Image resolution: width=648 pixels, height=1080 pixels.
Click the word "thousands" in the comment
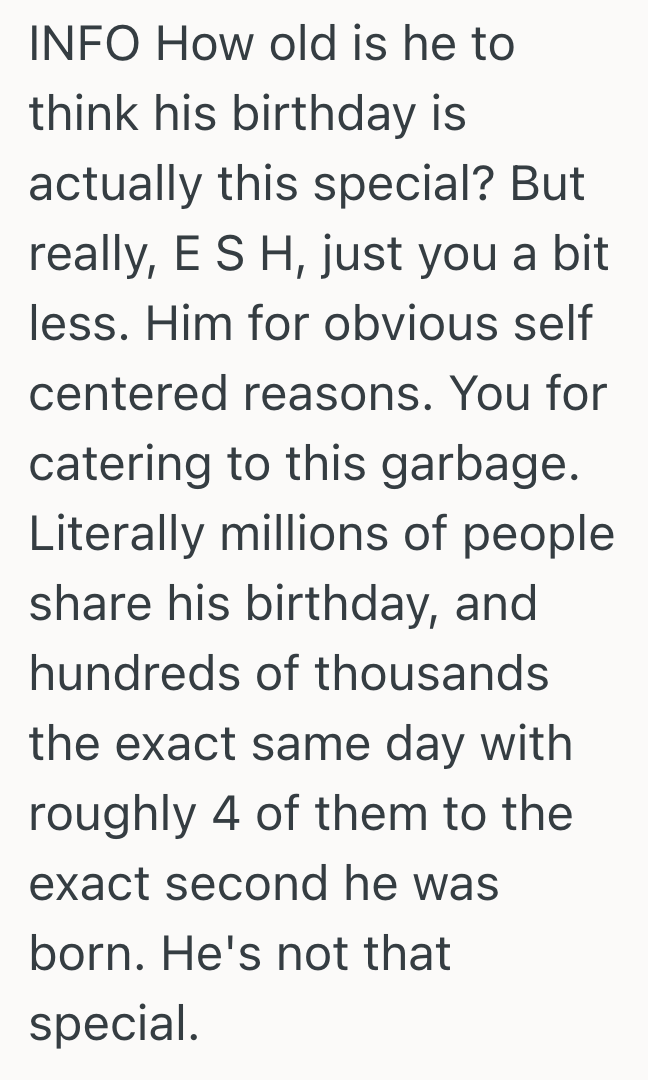(x=432, y=675)
